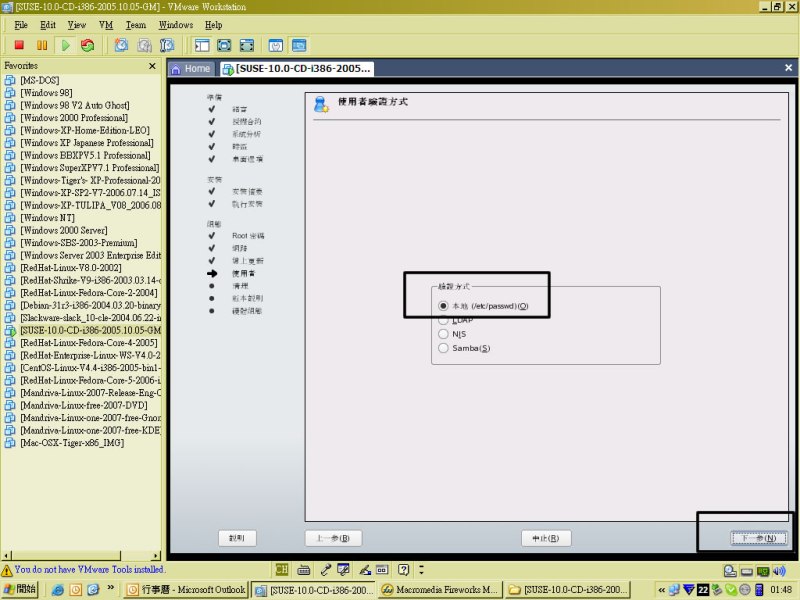This screenshot has height=600, width=800.
Task: Select the local /etc/passwd authentication radio button
Action: point(443,306)
